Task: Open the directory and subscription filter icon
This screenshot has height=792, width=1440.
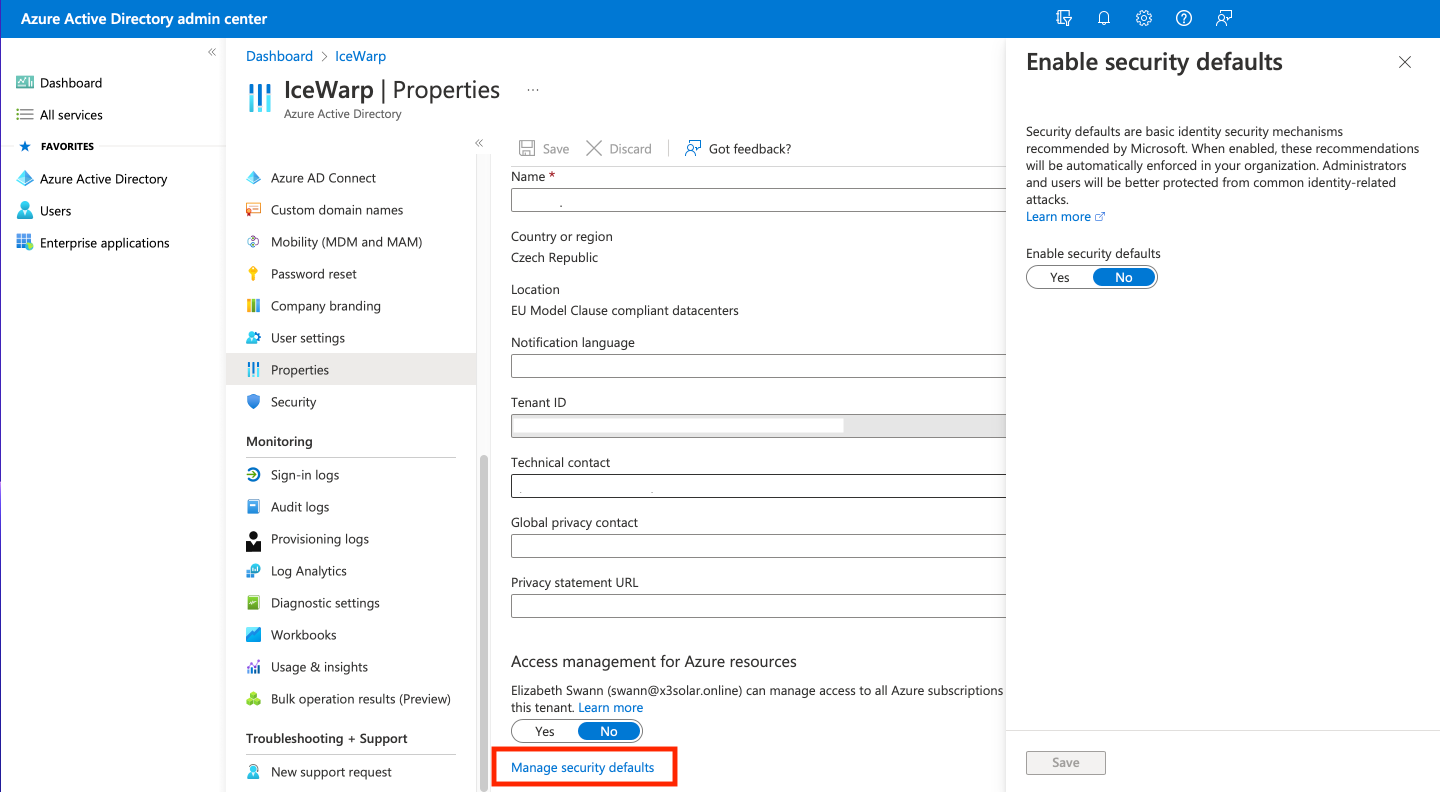Action: coord(1064,18)
